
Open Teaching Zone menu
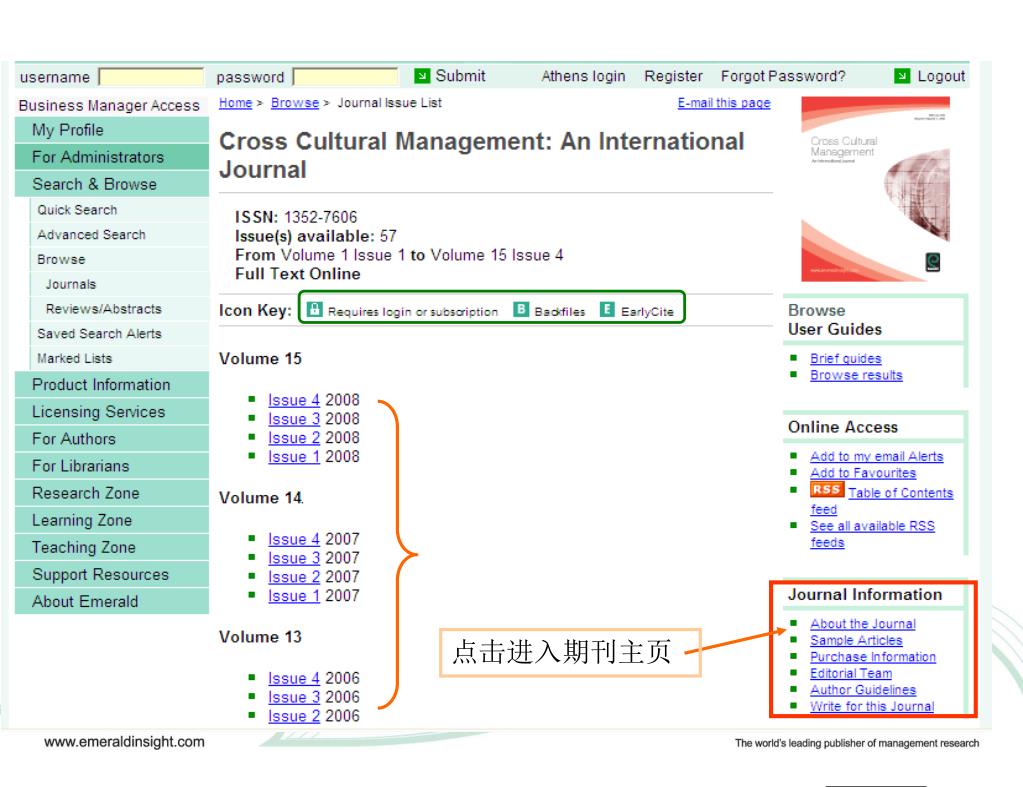112,548
